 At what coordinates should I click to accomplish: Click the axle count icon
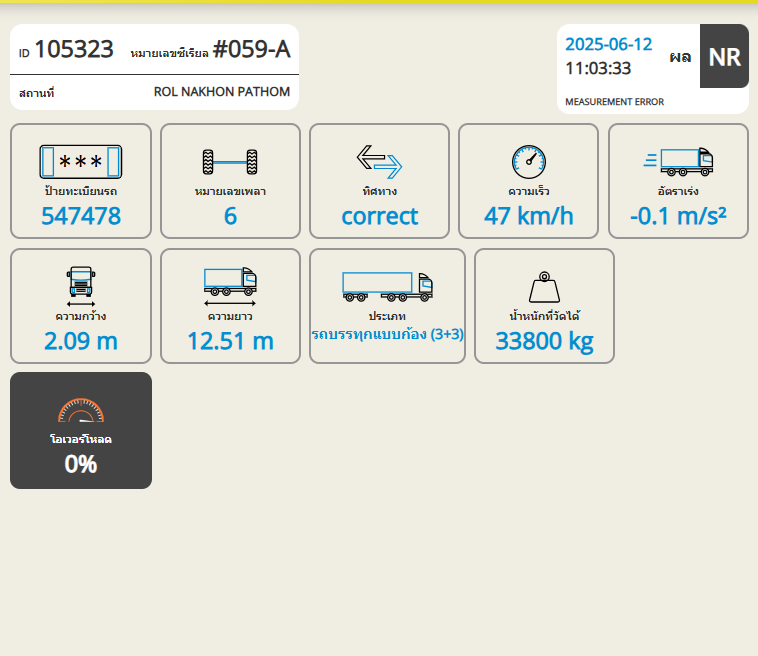(x=230, y=161)
